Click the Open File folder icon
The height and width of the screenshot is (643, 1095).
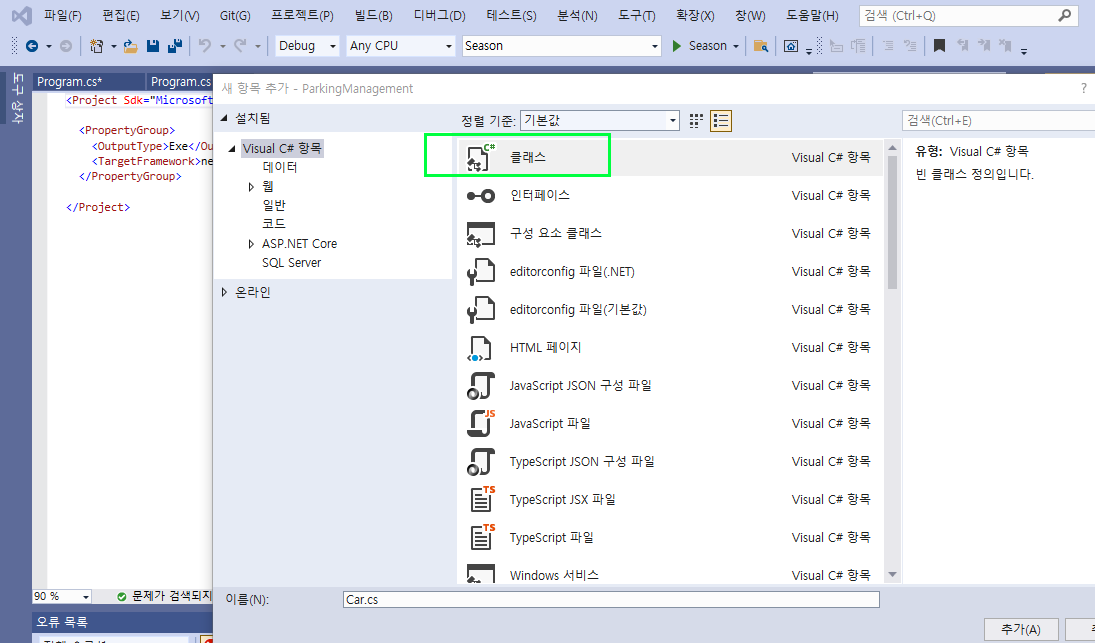[x=130, y=46]
